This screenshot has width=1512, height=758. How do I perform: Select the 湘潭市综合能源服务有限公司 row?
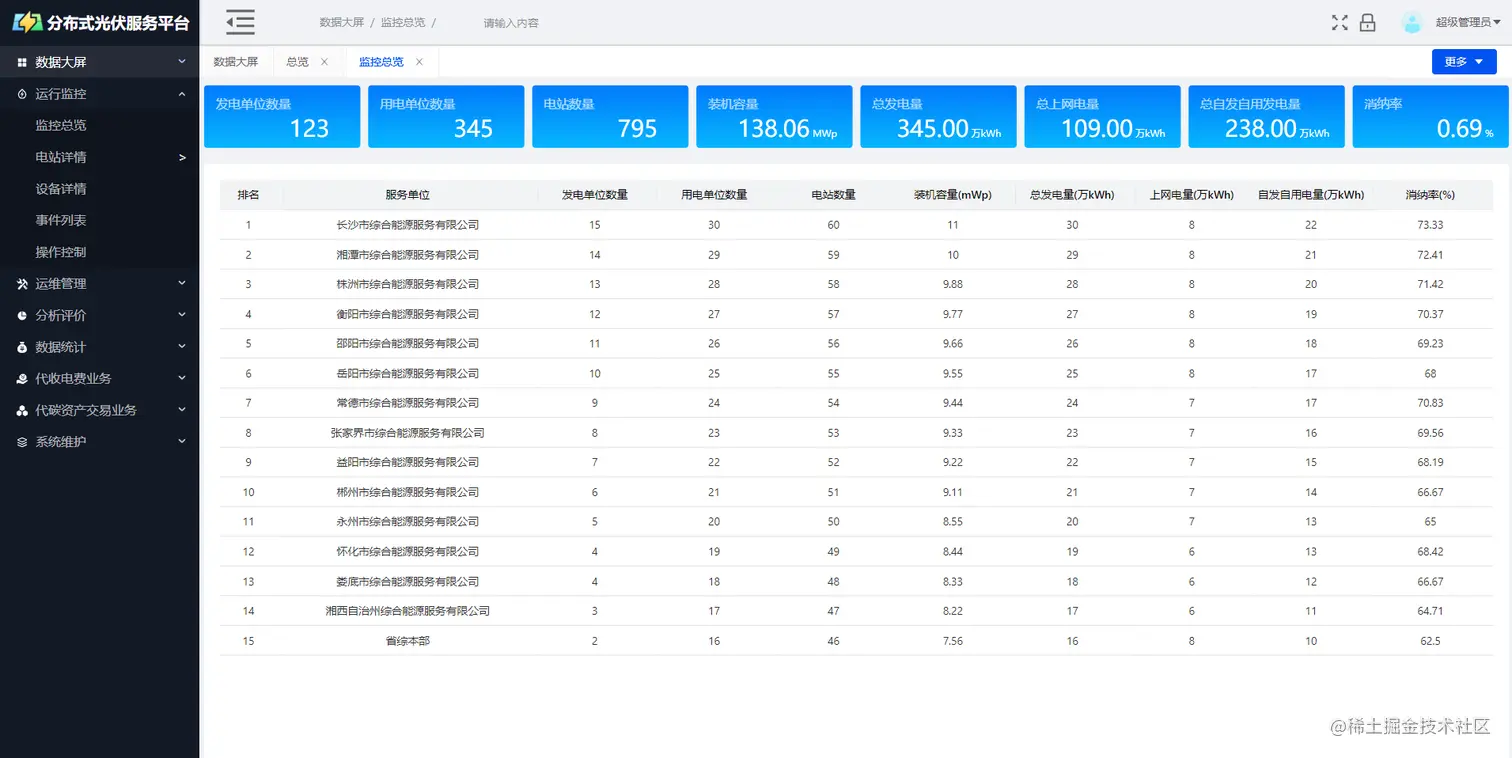click(856, 255)
